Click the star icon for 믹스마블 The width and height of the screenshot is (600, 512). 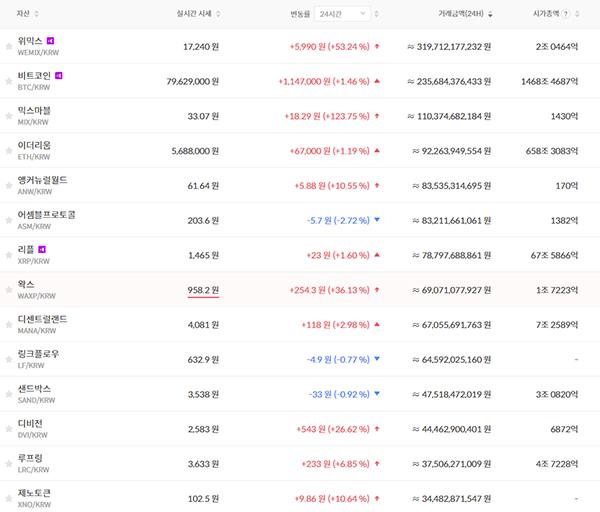tap(9, 116)
